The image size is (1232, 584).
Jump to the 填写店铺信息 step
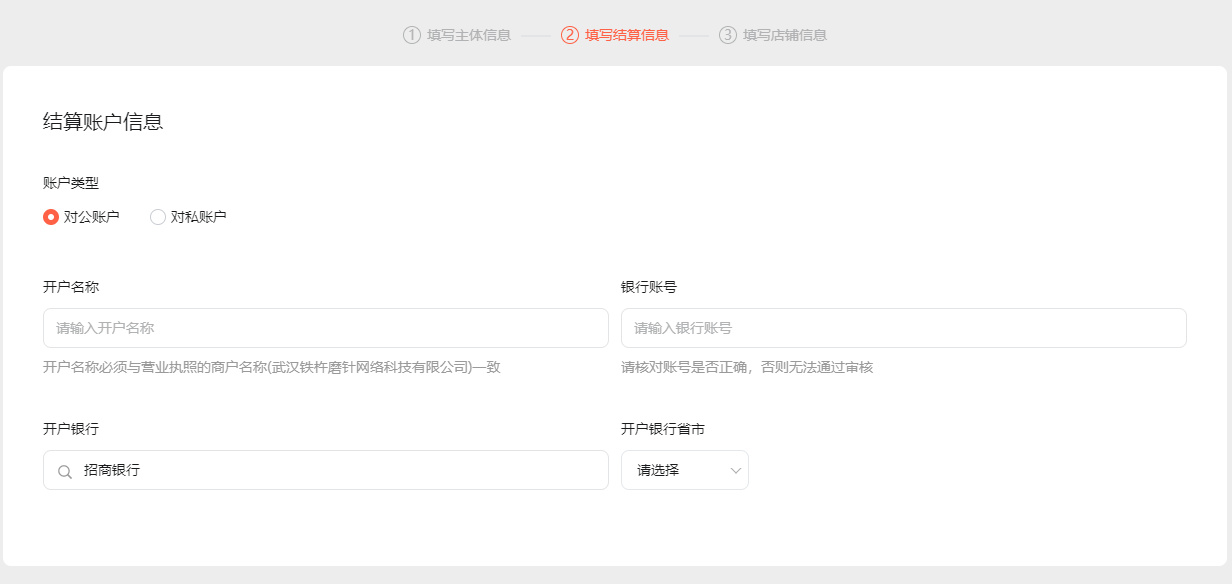(x=785, y=35)
